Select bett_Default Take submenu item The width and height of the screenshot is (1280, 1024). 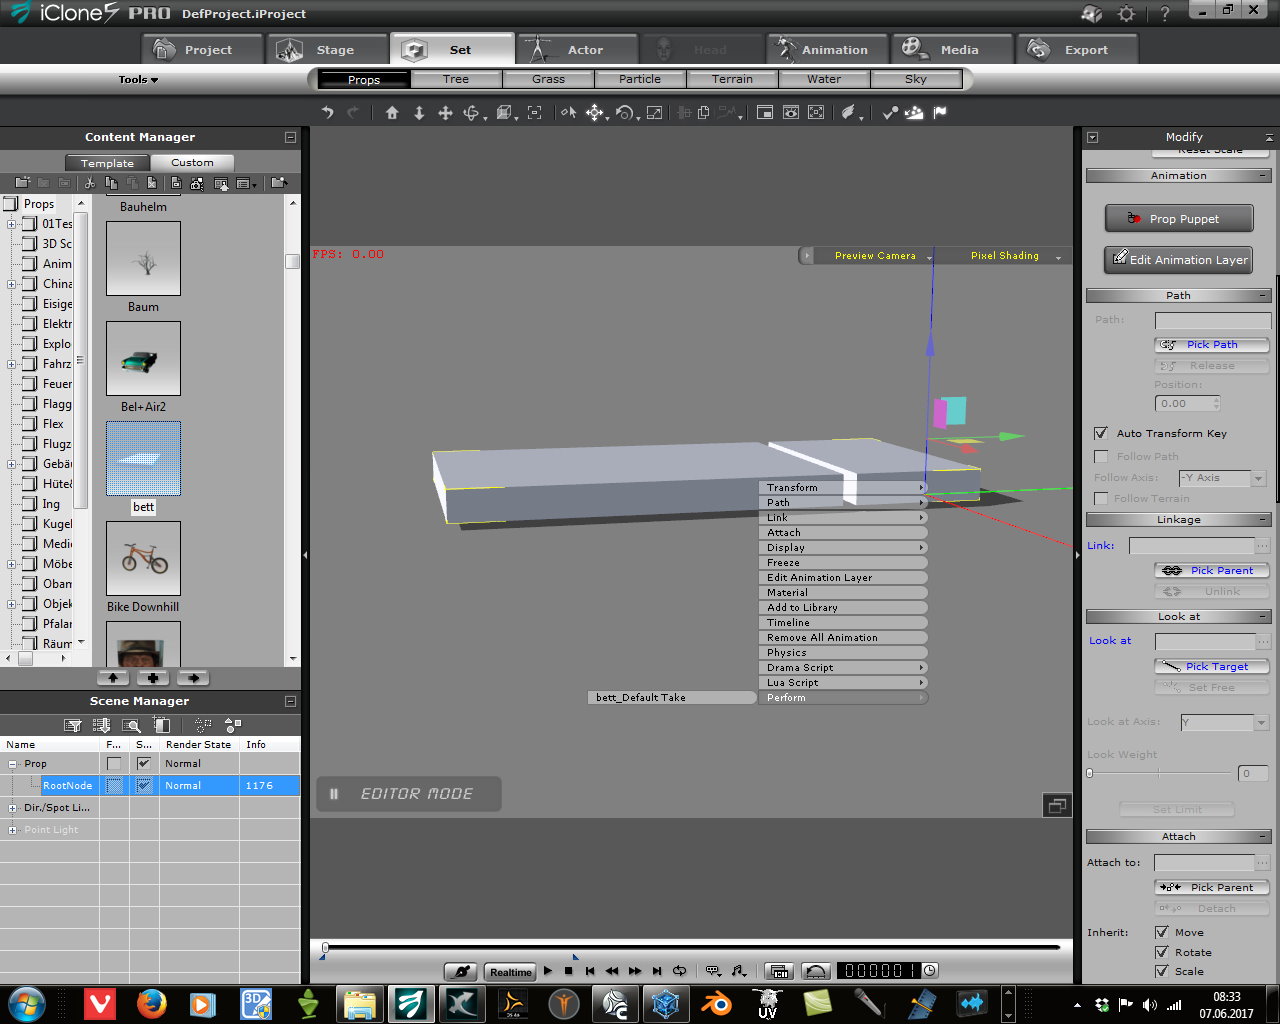pyautogui.click(x=671, y=698)
